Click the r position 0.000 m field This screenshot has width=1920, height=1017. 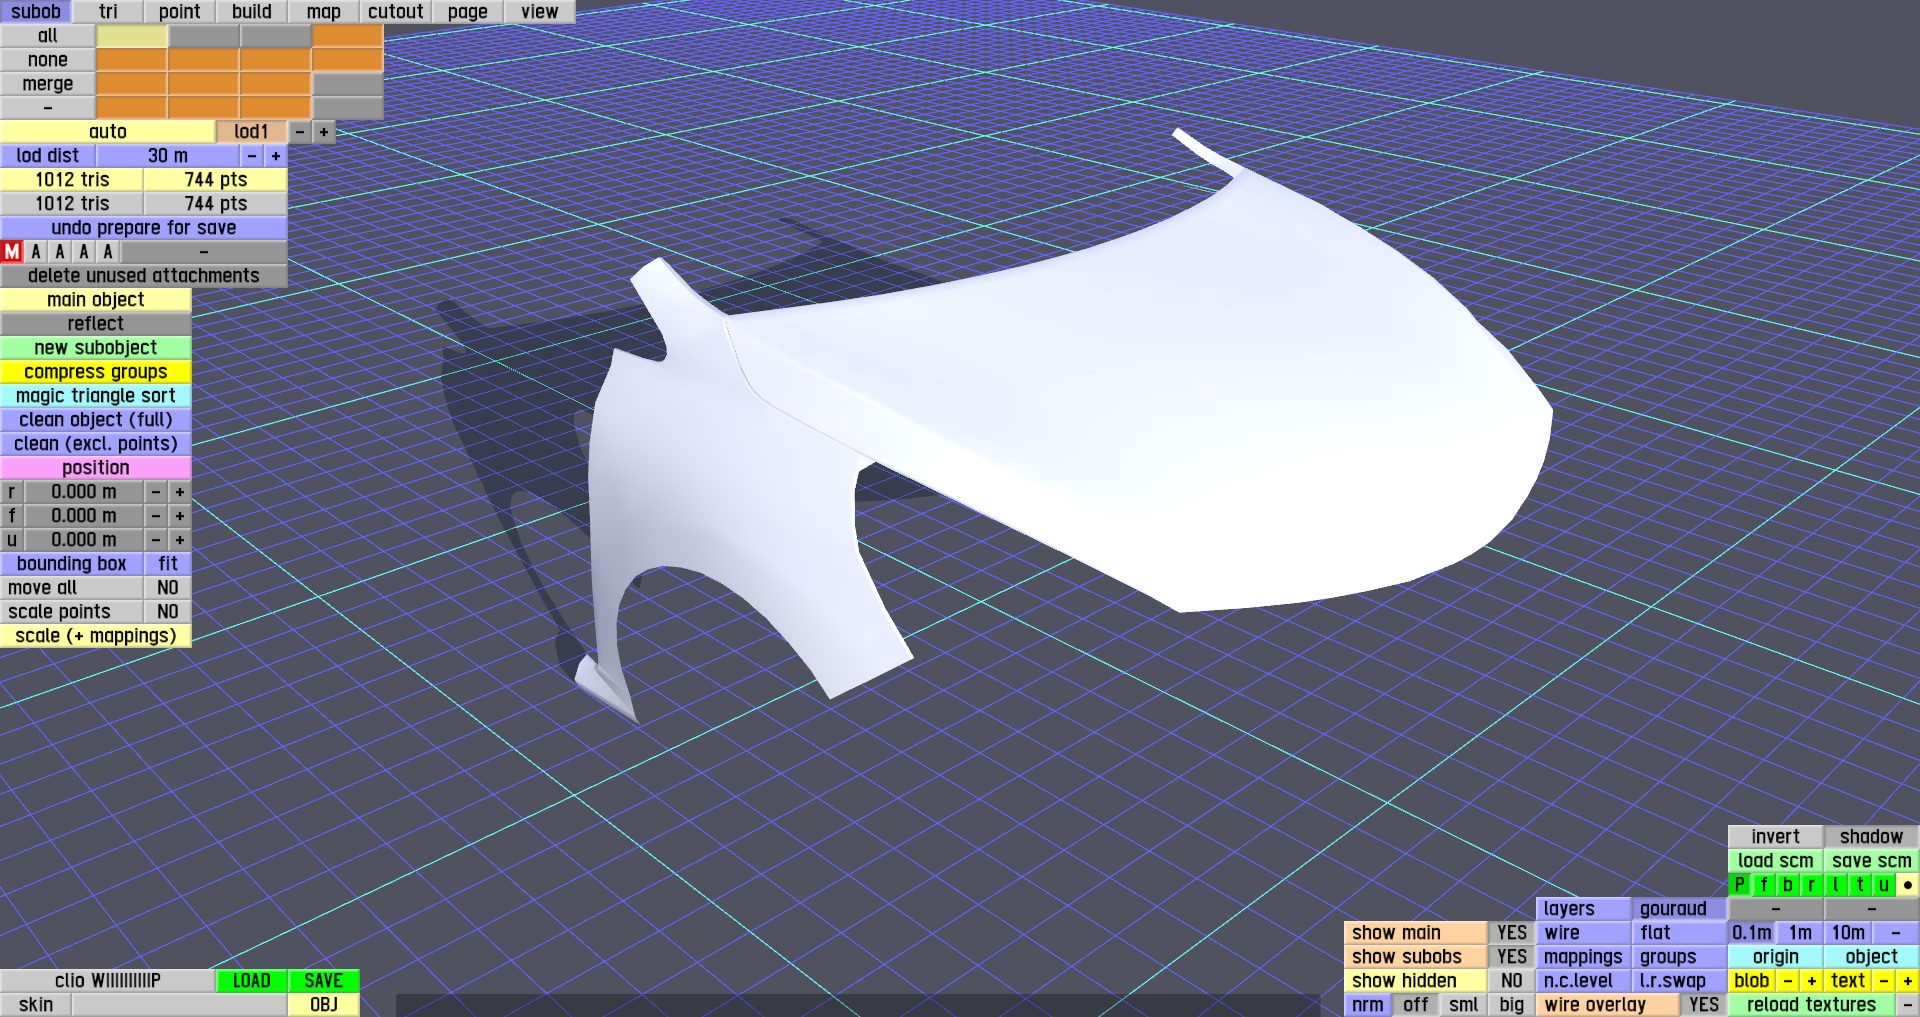(84, 492)
